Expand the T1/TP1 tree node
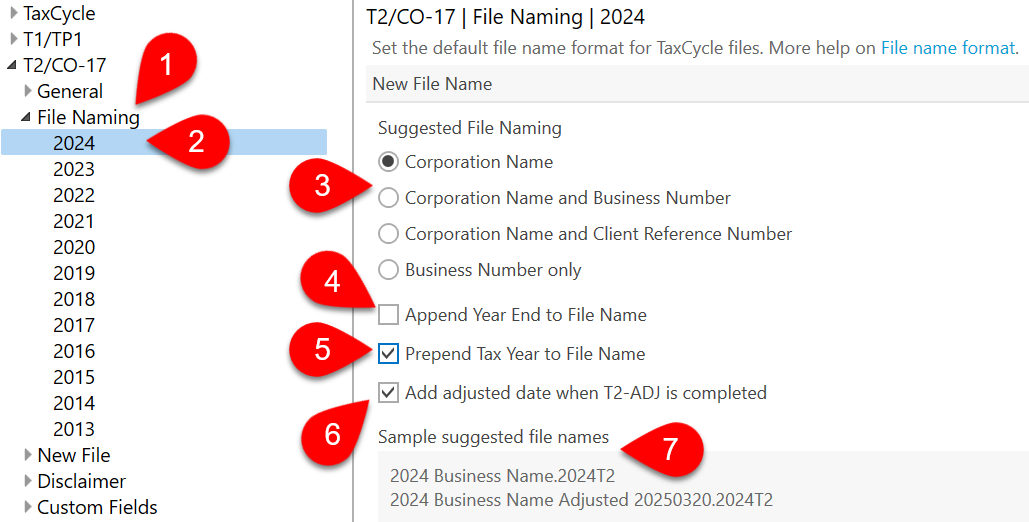Image resolution: width=1029 pixels, height=522 pixels. (13, 40)
